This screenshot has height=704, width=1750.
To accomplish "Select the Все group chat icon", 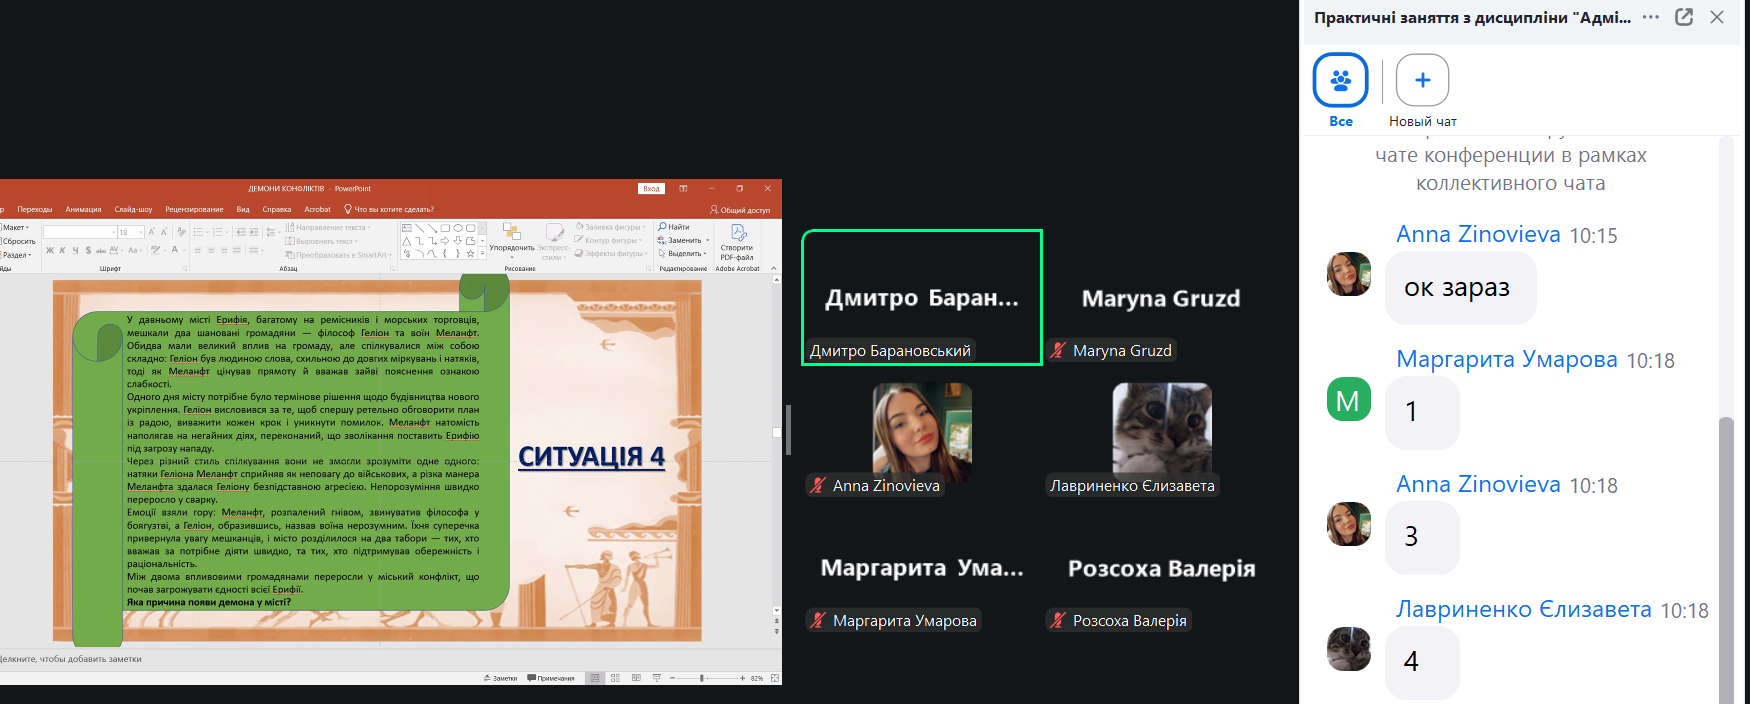I will 1340,80.
